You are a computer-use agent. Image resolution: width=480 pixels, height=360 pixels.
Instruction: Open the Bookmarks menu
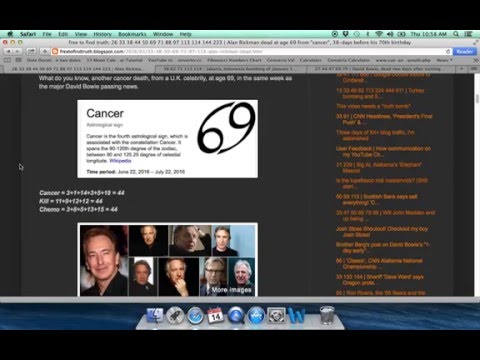132,34
